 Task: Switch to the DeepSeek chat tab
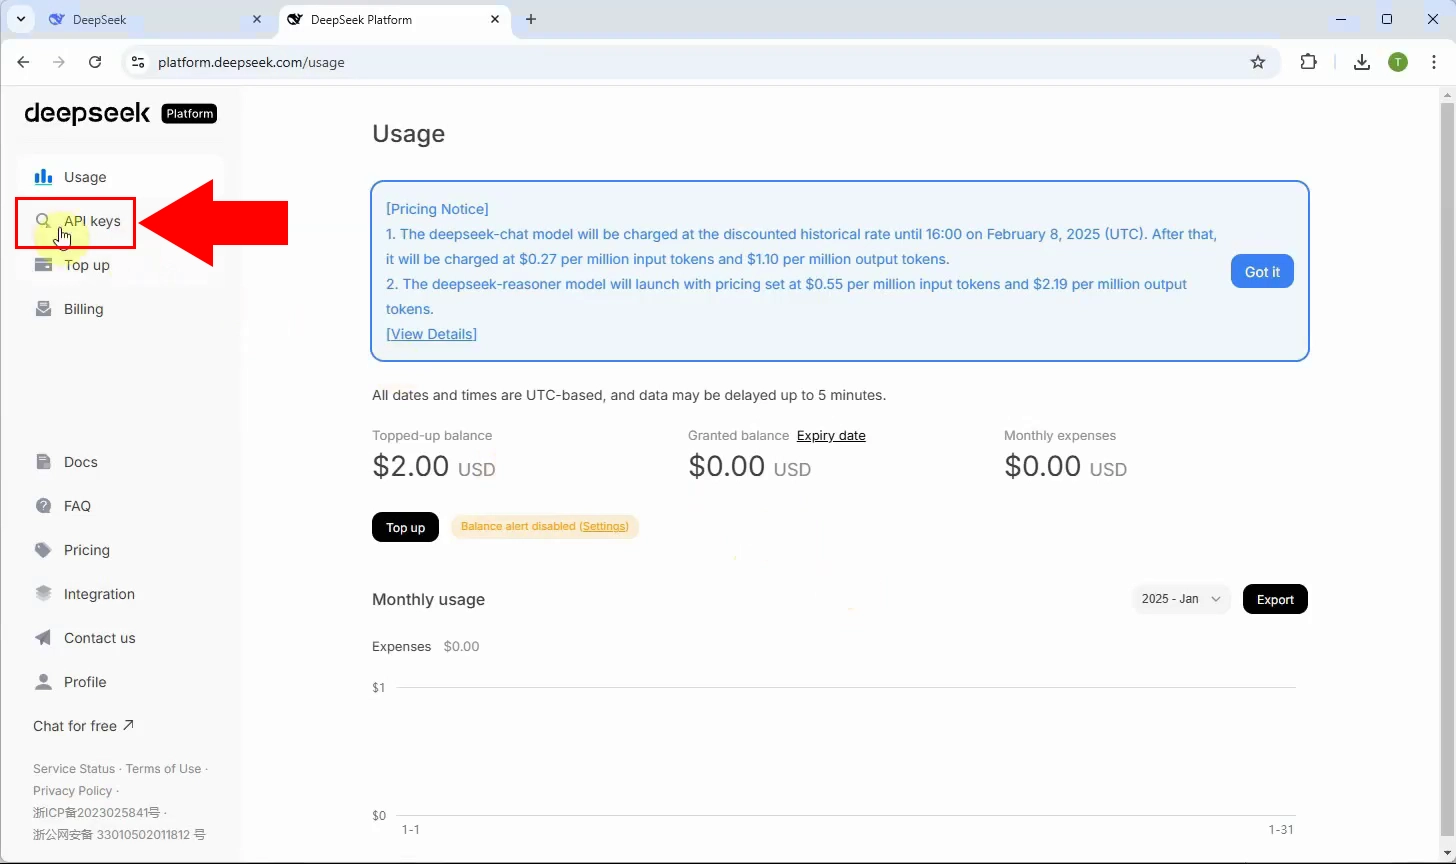pos(155,19)
